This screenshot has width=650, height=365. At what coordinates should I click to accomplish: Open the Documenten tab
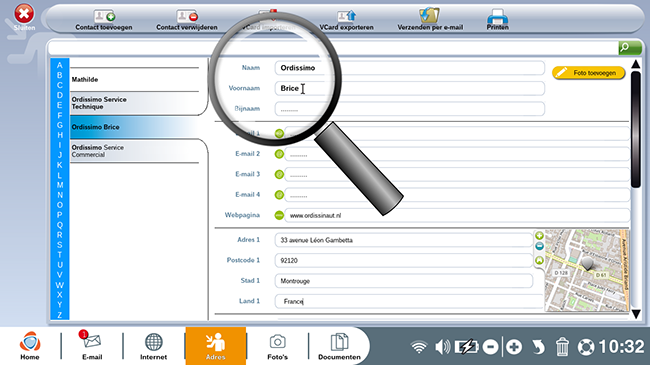[339, 346]
